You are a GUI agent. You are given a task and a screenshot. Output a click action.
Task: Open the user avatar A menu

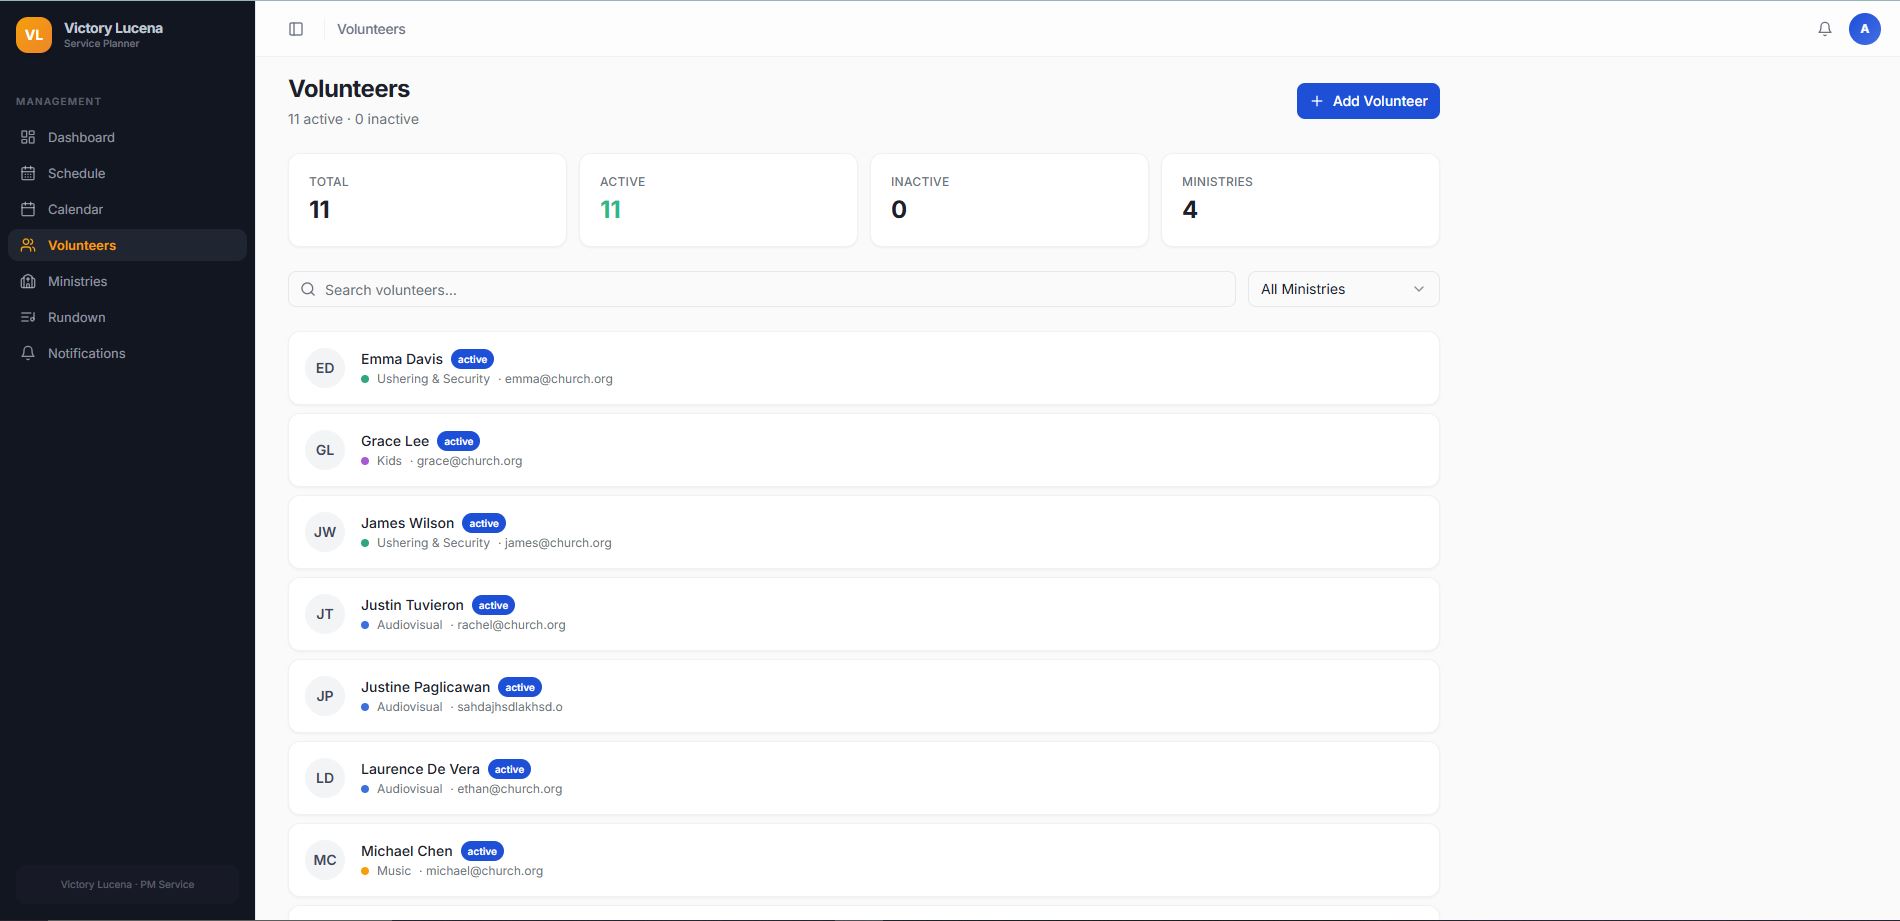pyautogui.click(x=1865, y=29)
